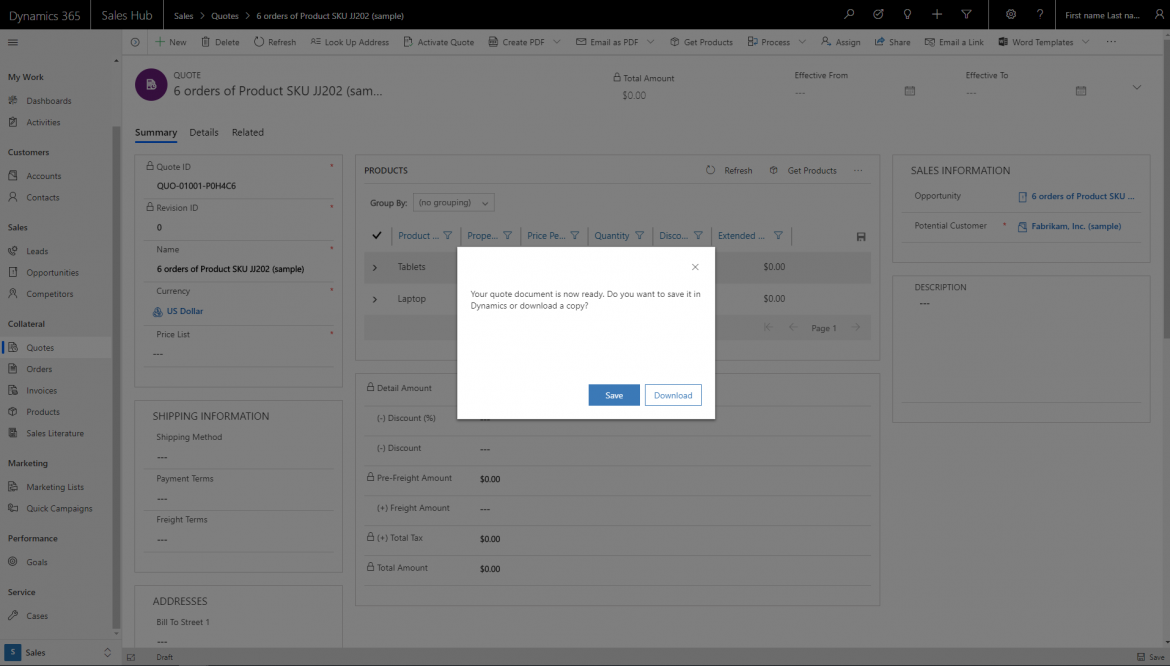The width and height of the screenshot is (1170, 666).
Task: Open Activities in the sidebar
Action: [43, 122]
